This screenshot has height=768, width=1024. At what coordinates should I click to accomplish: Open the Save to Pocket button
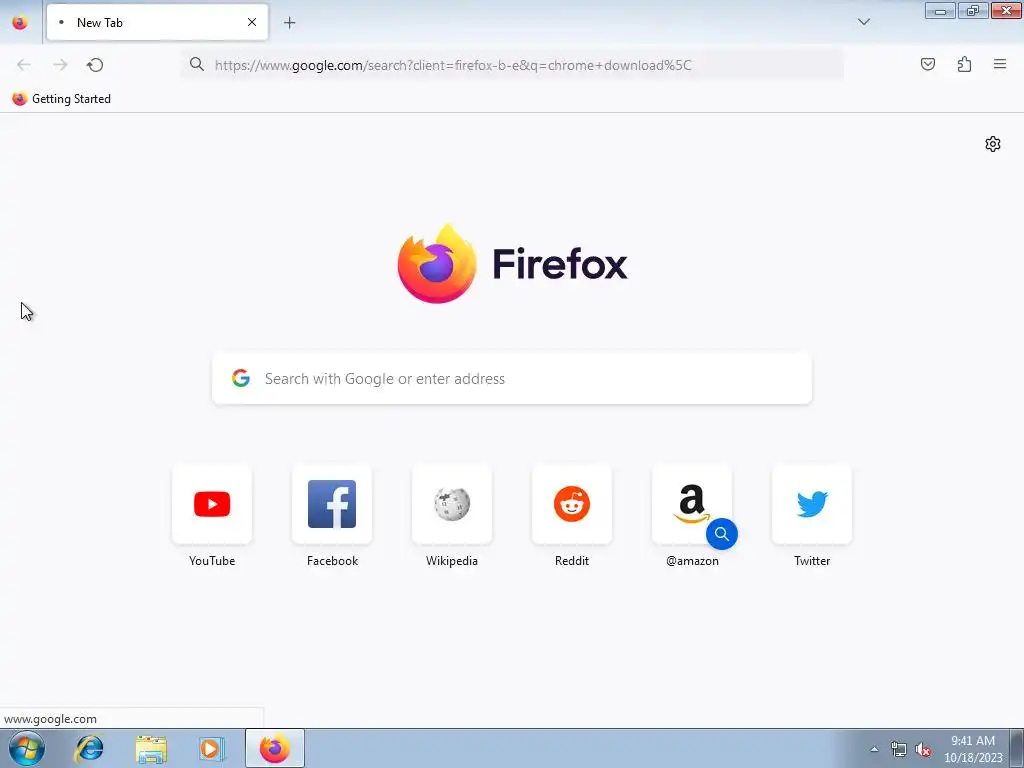click(x=927, y=64)
